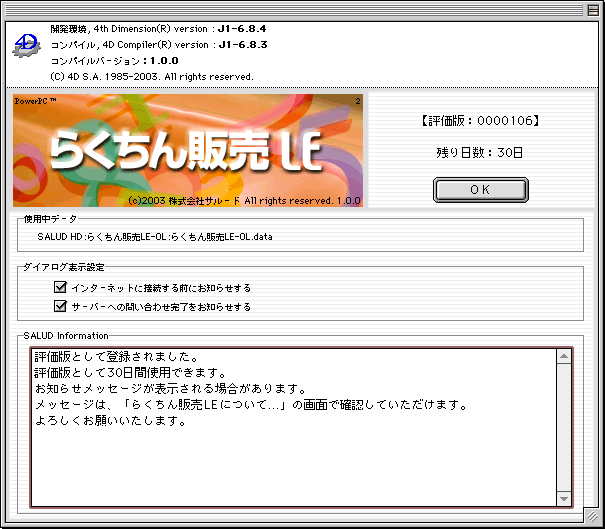Image resolution: width=605 pixels, height=529 pixels.
Task: Click the コンパイルバージョン：1.0.0 line
Action: [x=115, y=61]
